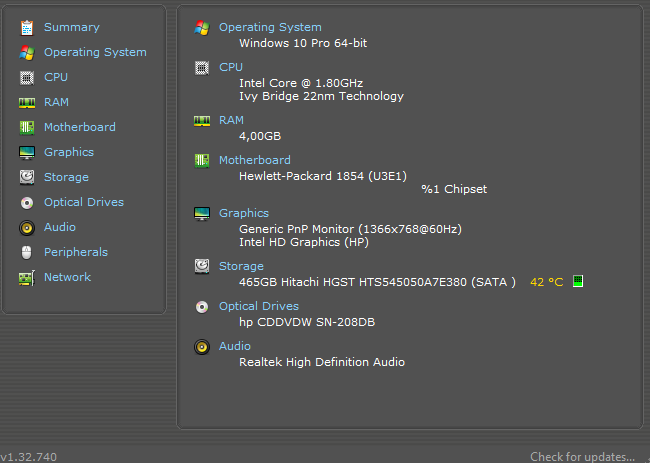Click Realtek High Definition Audio text
650x463 pixels.
tap(322, 362)
